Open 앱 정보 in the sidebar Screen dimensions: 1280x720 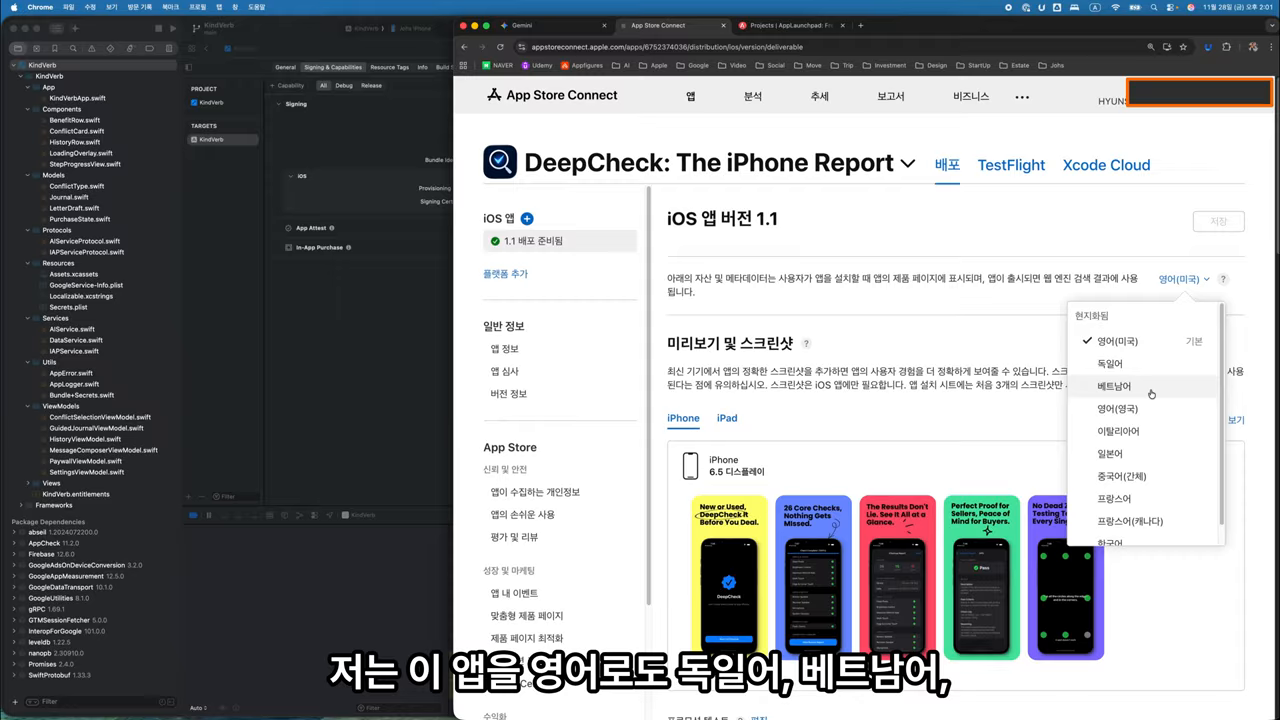pyautogui.click(x=504, y=349)
